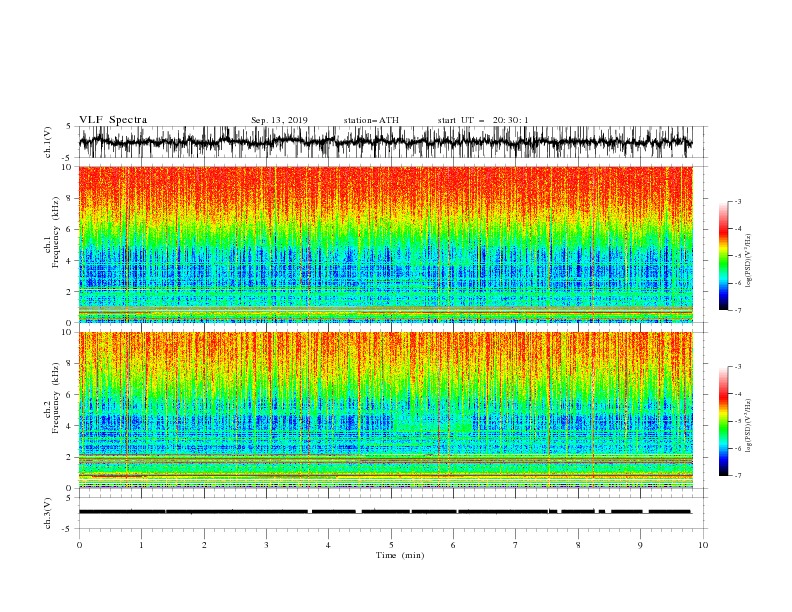
Task: Click the "-5" label on ch.1 color bar
Action: (x=738, y=256)
